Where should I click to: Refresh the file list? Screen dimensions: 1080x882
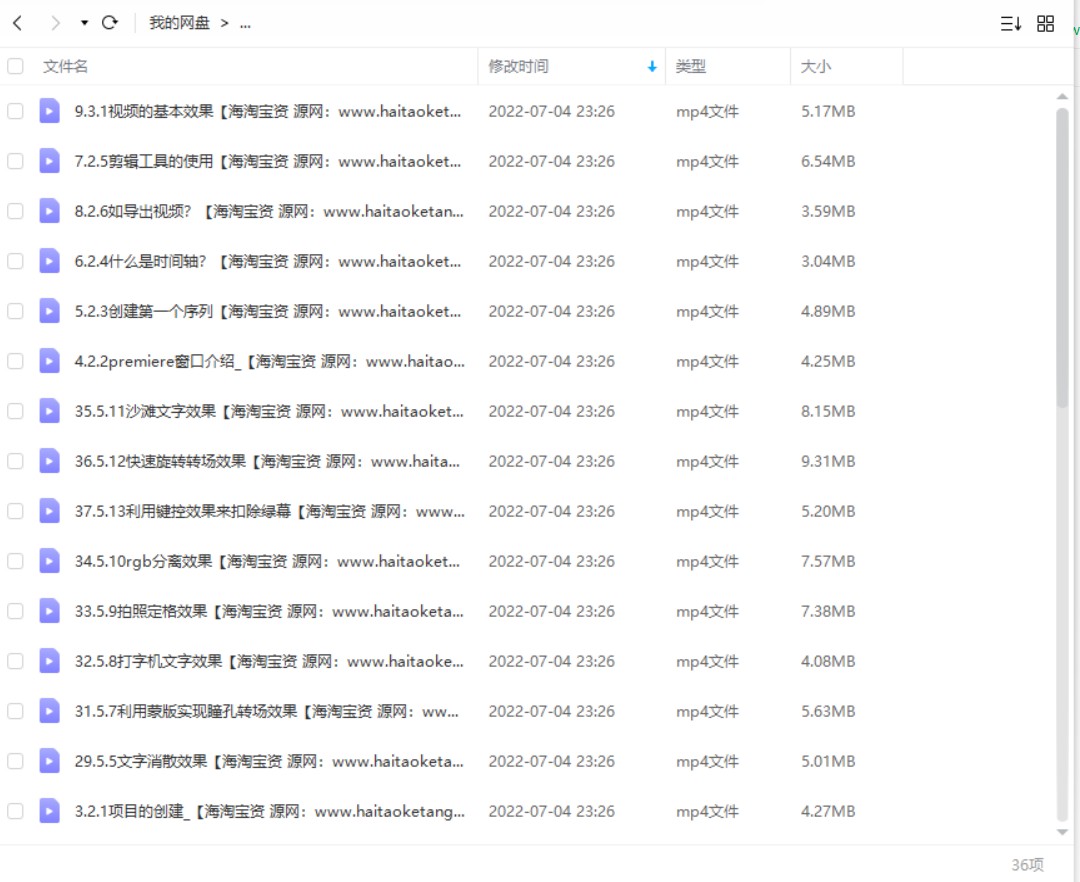coord(110,23)
